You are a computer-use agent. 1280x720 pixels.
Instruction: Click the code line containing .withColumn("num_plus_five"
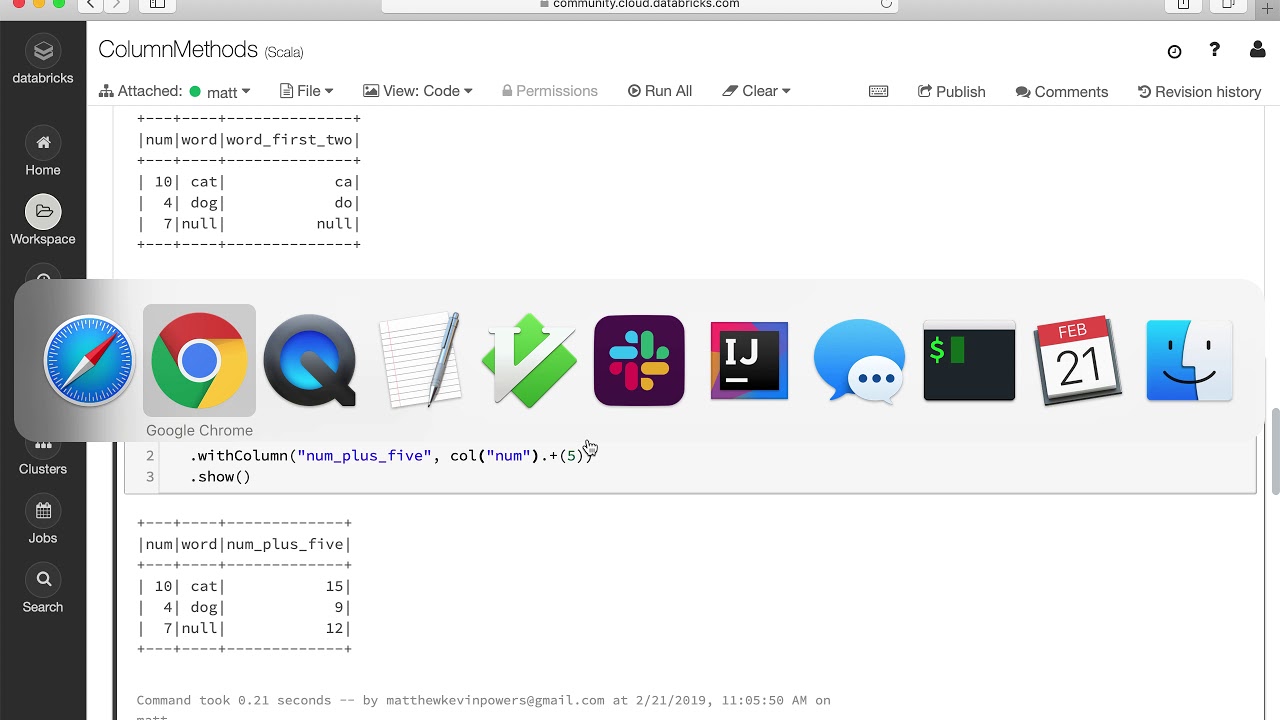click(392, 456)
